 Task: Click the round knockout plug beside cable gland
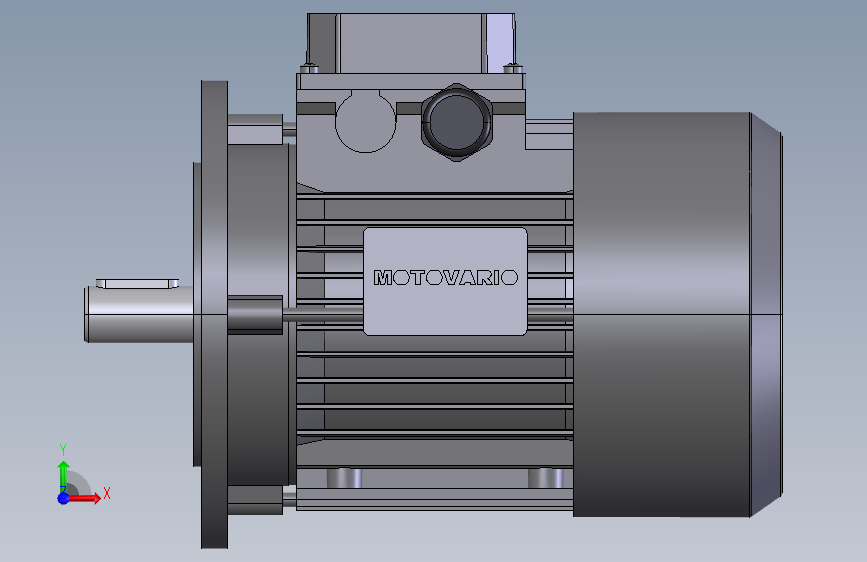pyautogui.click(x=365, y=121)
